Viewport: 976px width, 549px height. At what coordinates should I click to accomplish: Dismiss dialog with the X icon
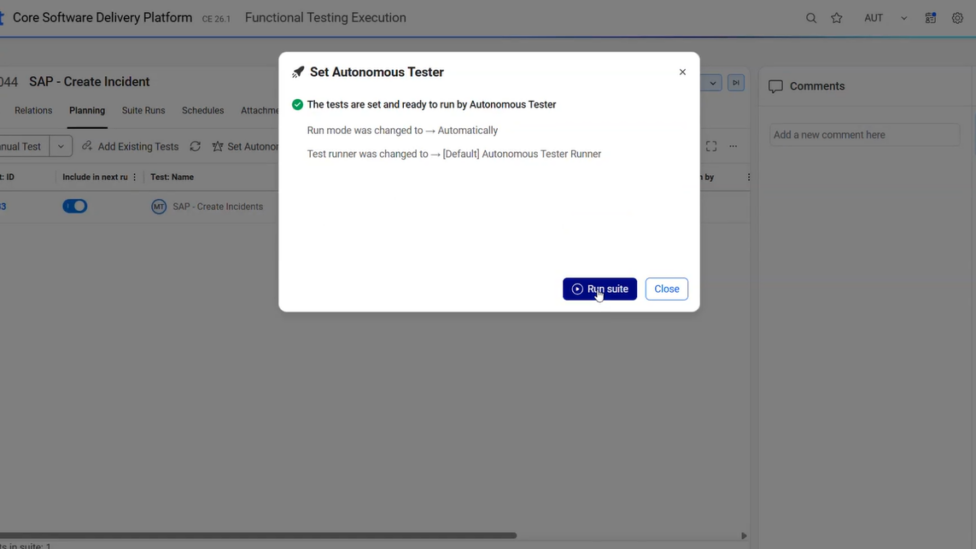tap(682, 72)
